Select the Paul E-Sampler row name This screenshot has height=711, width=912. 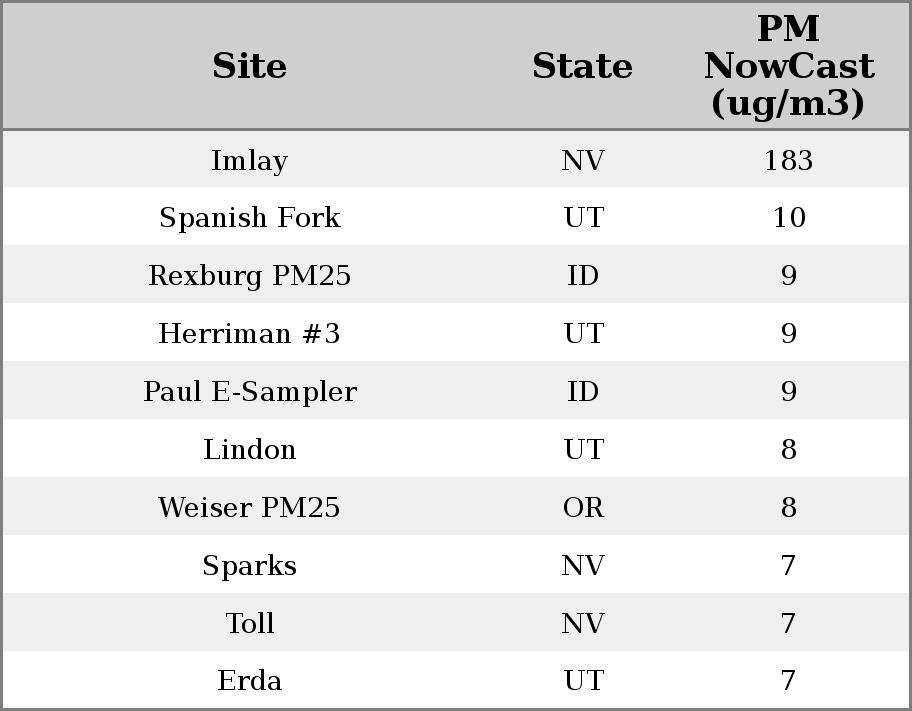(250, 392)
